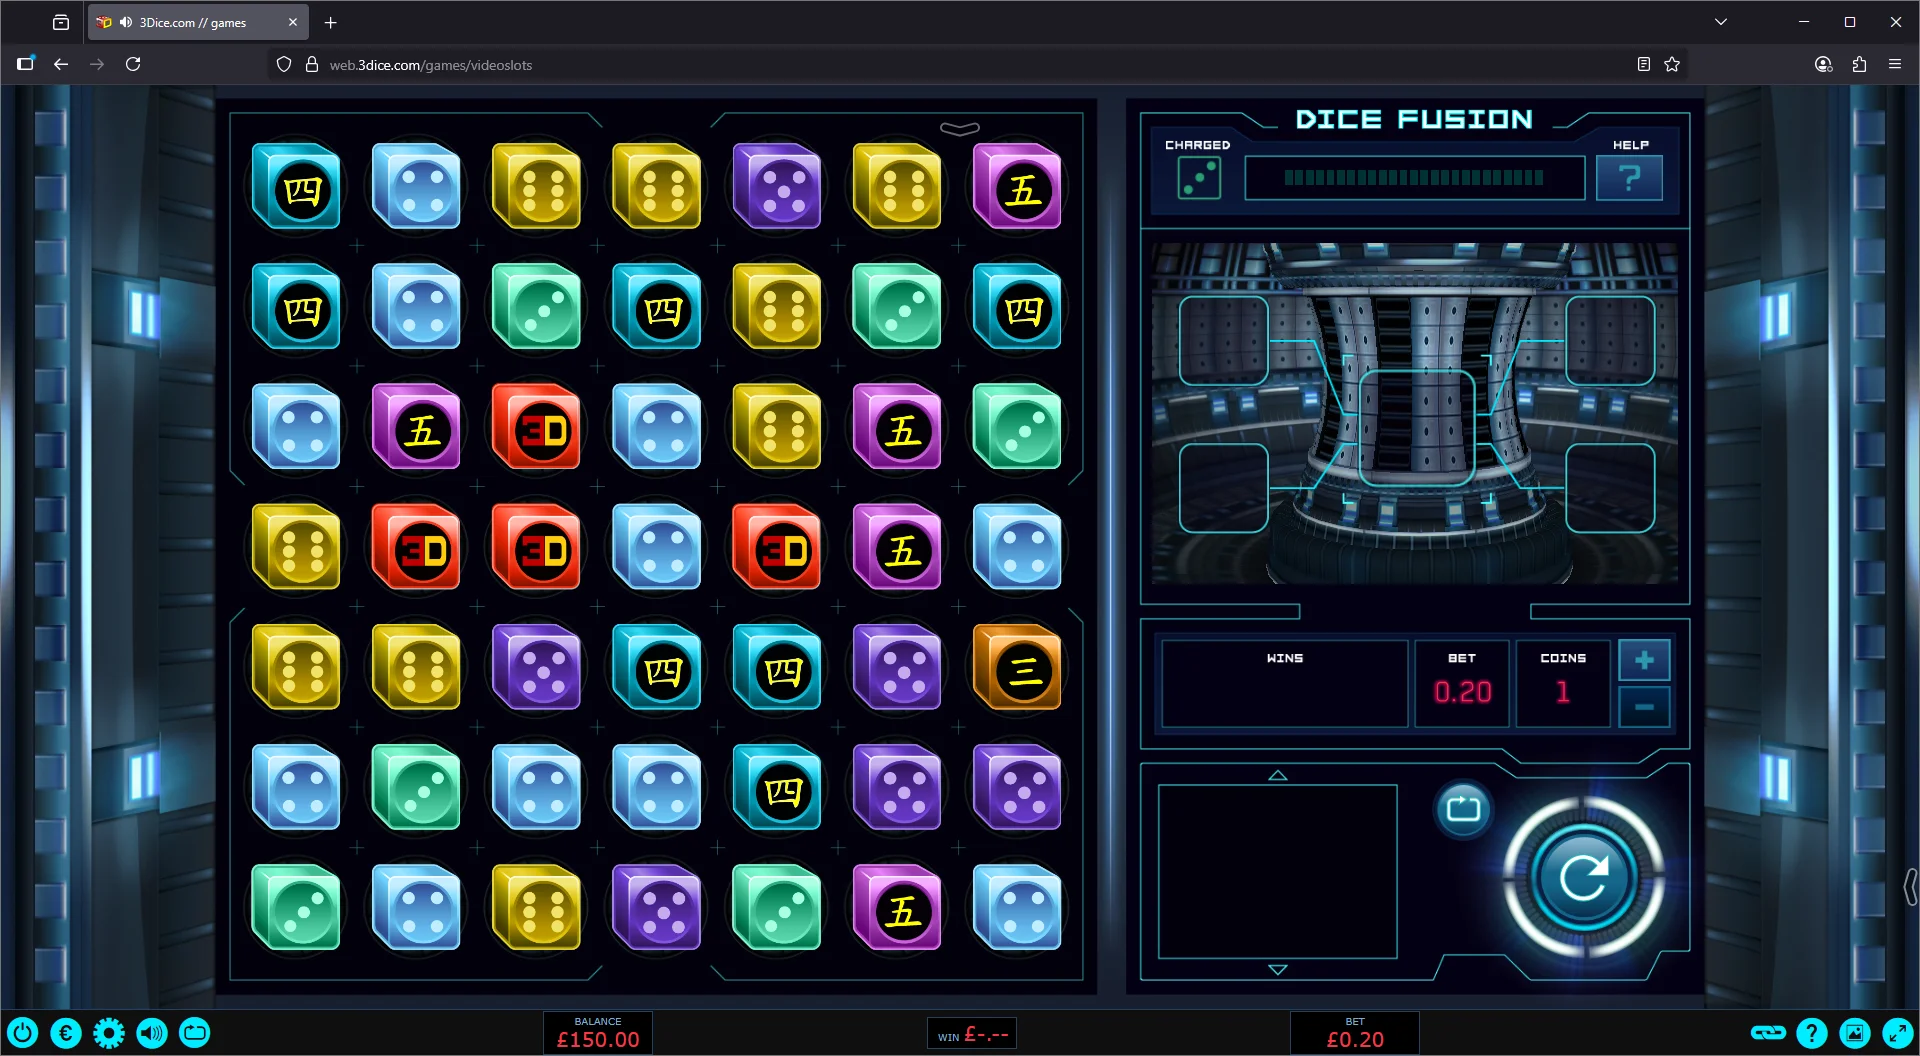Increase coins with the plus button
This screenshot has width=1920, height=1056.
(x=1644, y=660)
